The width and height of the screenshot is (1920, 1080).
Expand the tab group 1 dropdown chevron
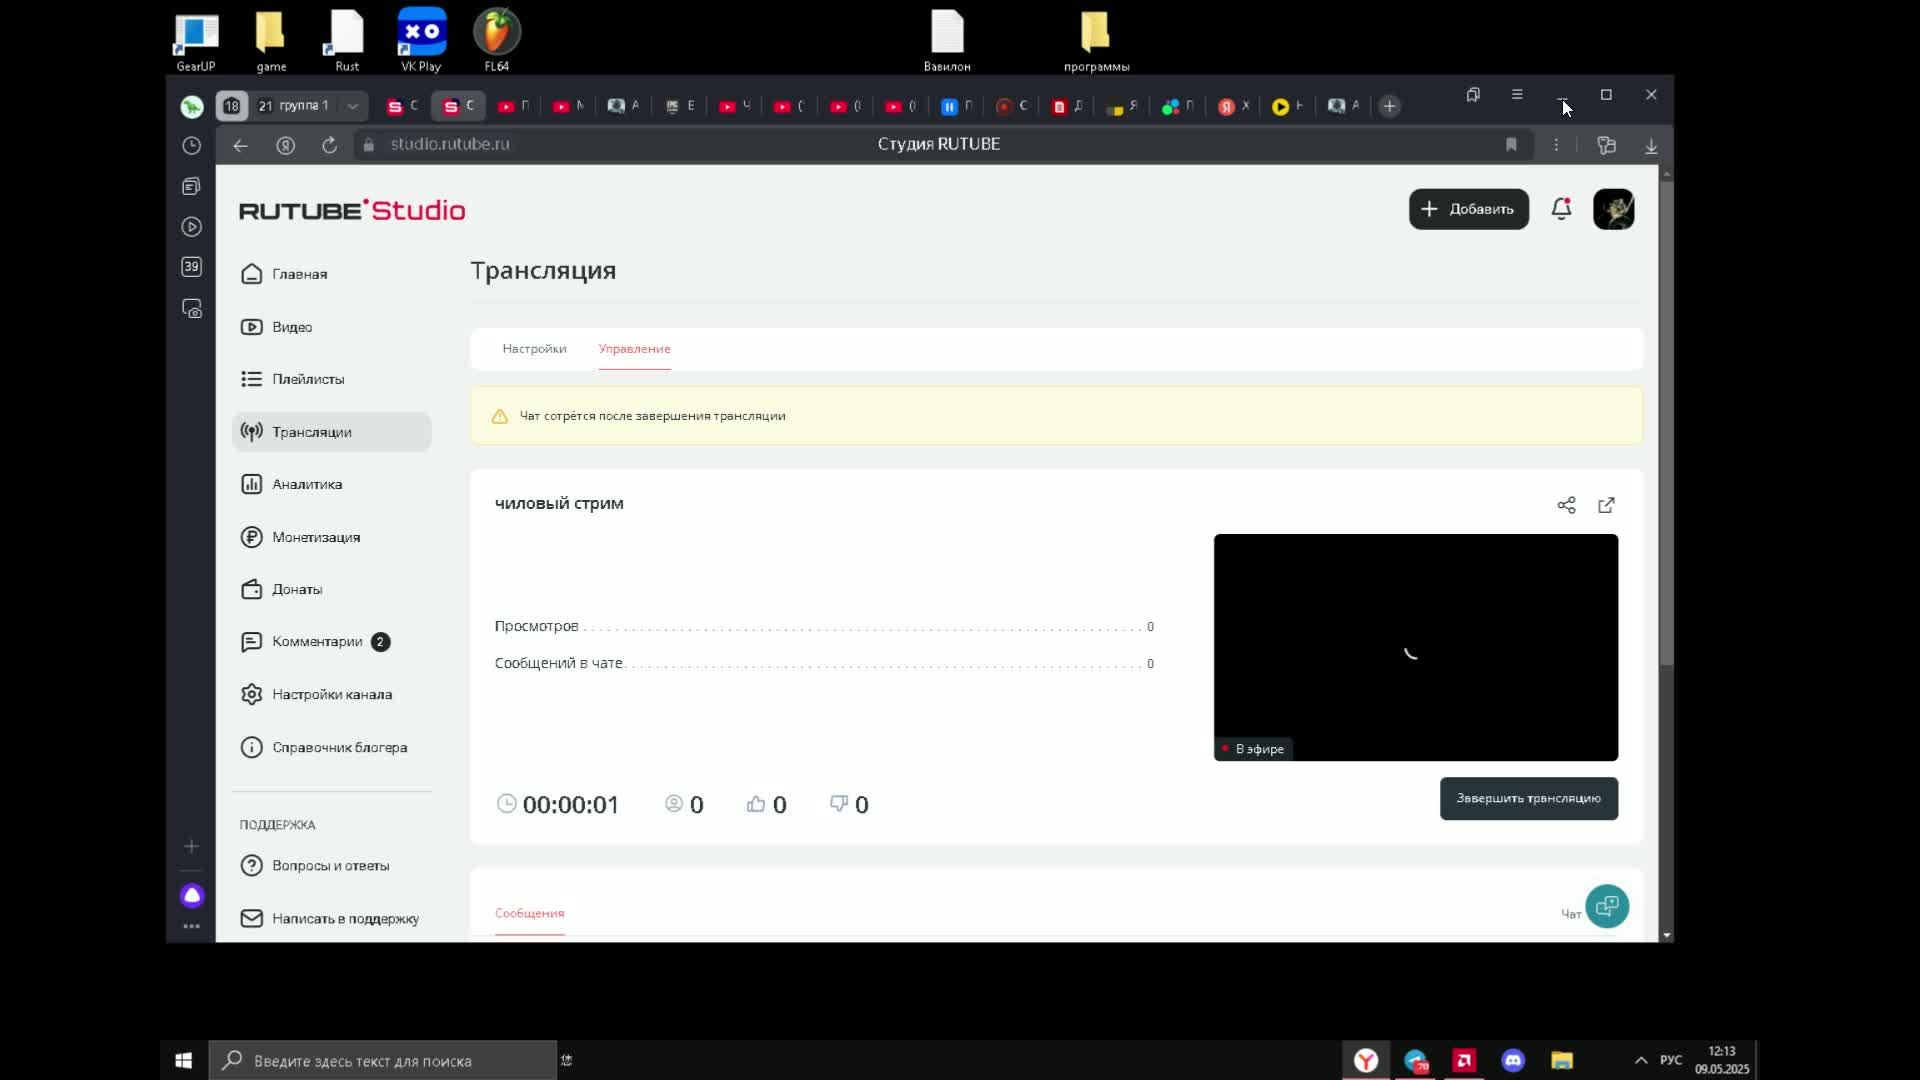pos(353,106)
